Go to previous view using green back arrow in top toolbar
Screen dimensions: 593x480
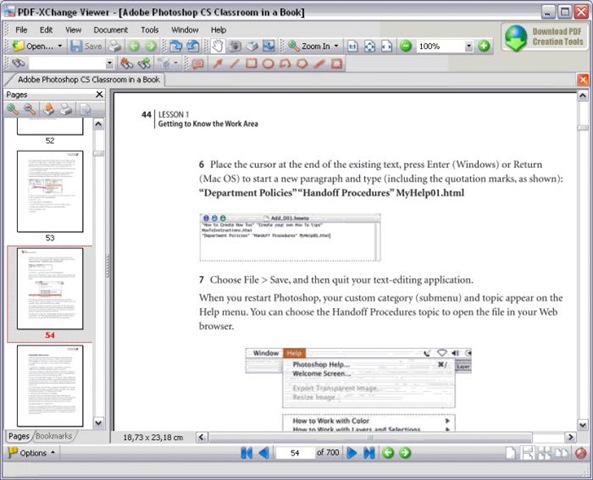tap(134, 46)
